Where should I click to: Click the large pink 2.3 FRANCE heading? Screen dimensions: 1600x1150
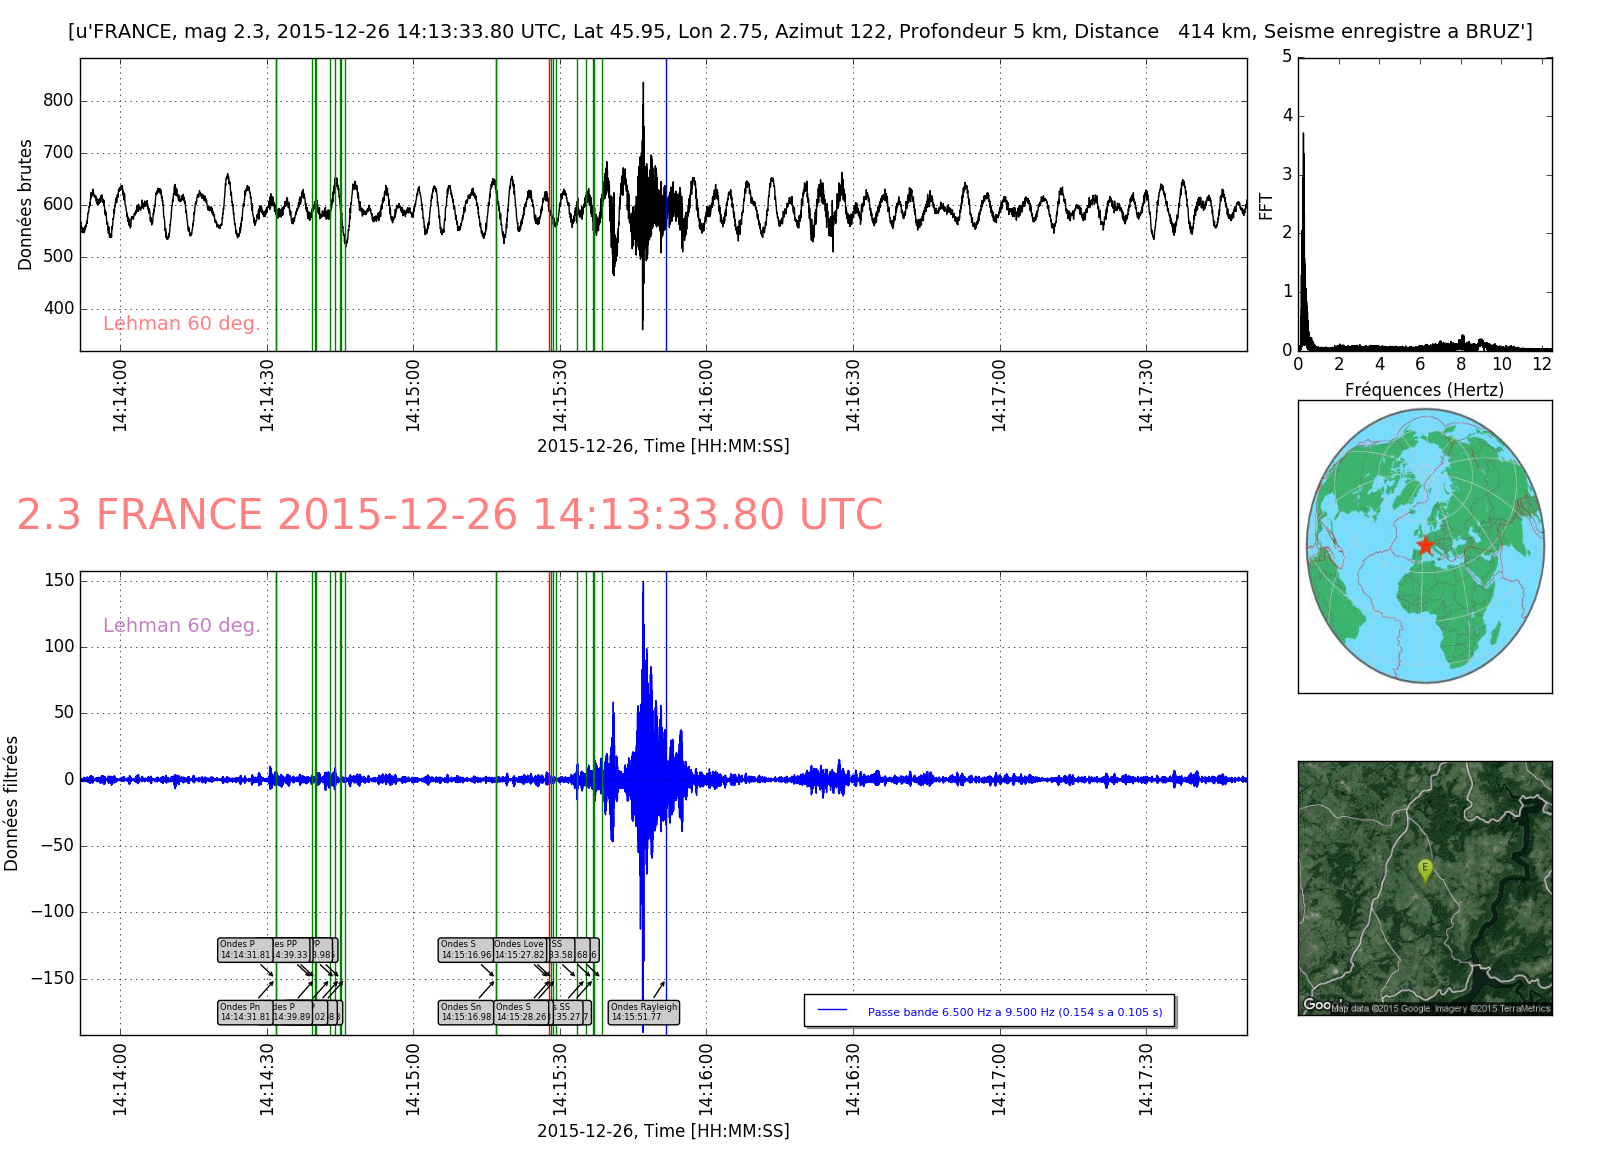click(450, 515)
